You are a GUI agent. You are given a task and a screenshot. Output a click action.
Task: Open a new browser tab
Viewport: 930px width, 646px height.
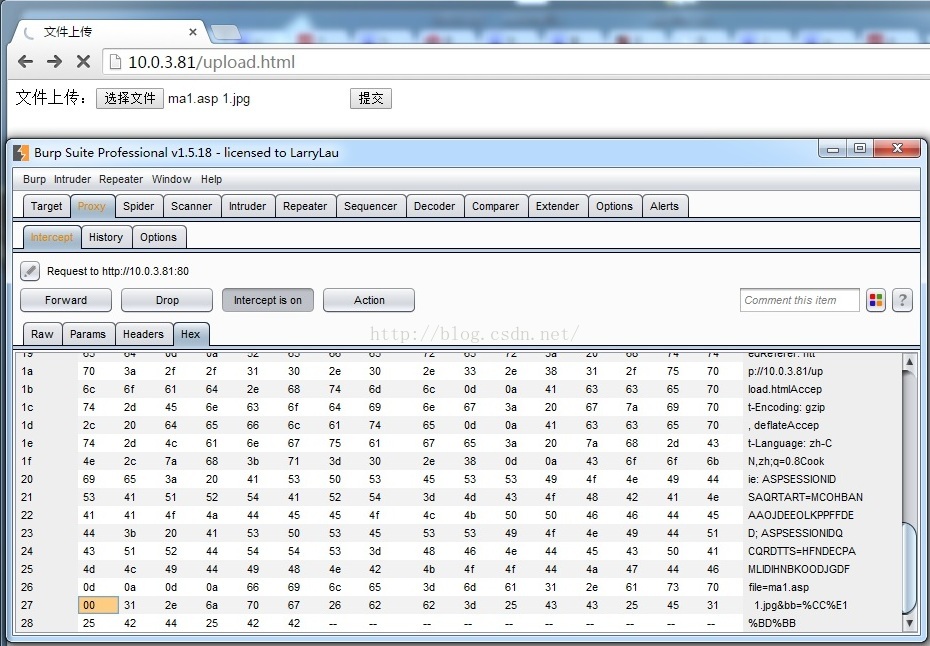click(225, 33)
